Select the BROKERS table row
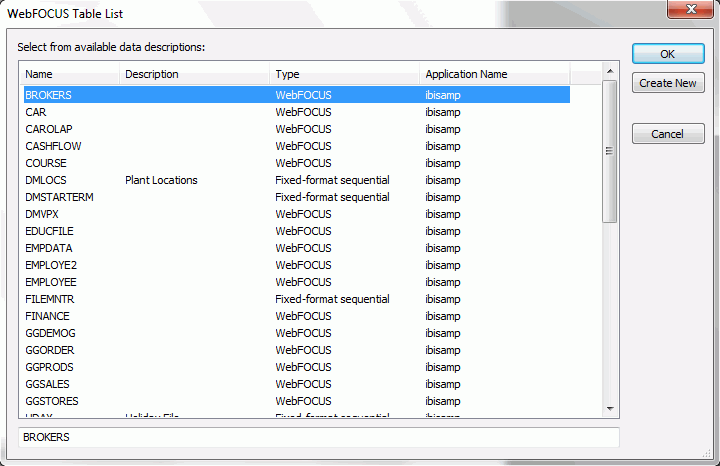 click(x=297, y=95)
